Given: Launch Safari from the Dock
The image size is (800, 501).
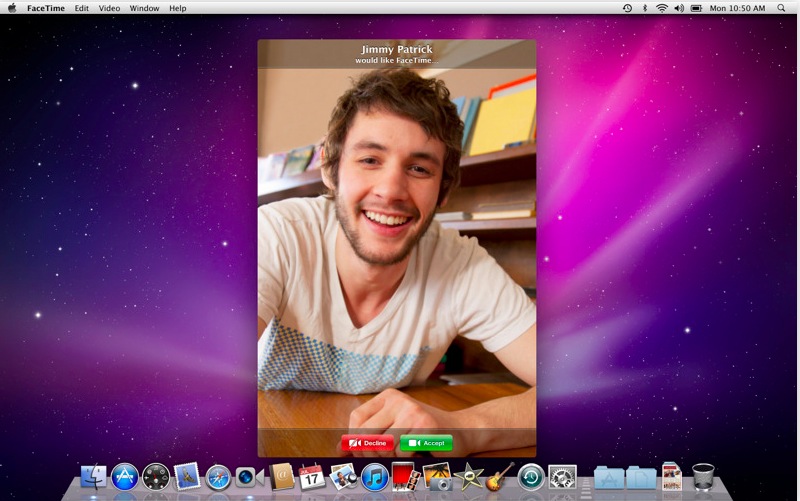Looking at the screenshot, I should [x=218, y=478].
